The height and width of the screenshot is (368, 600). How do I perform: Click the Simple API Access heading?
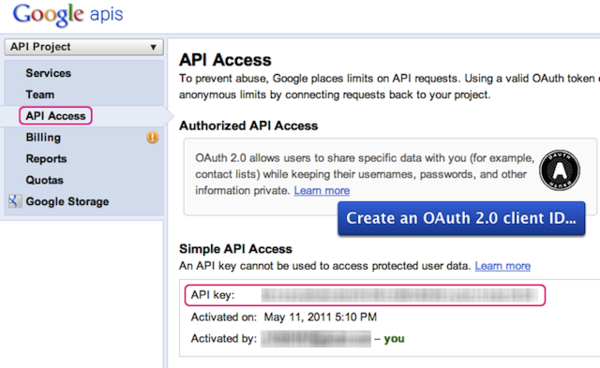[235, 249]
